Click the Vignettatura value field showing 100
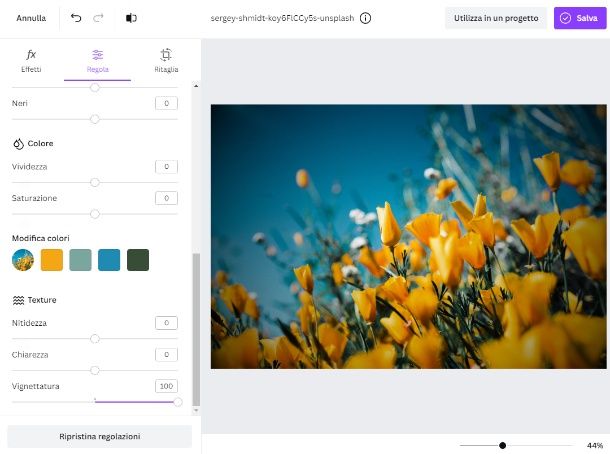Viewport: 610px width, 454px height. tap(167, 386)
